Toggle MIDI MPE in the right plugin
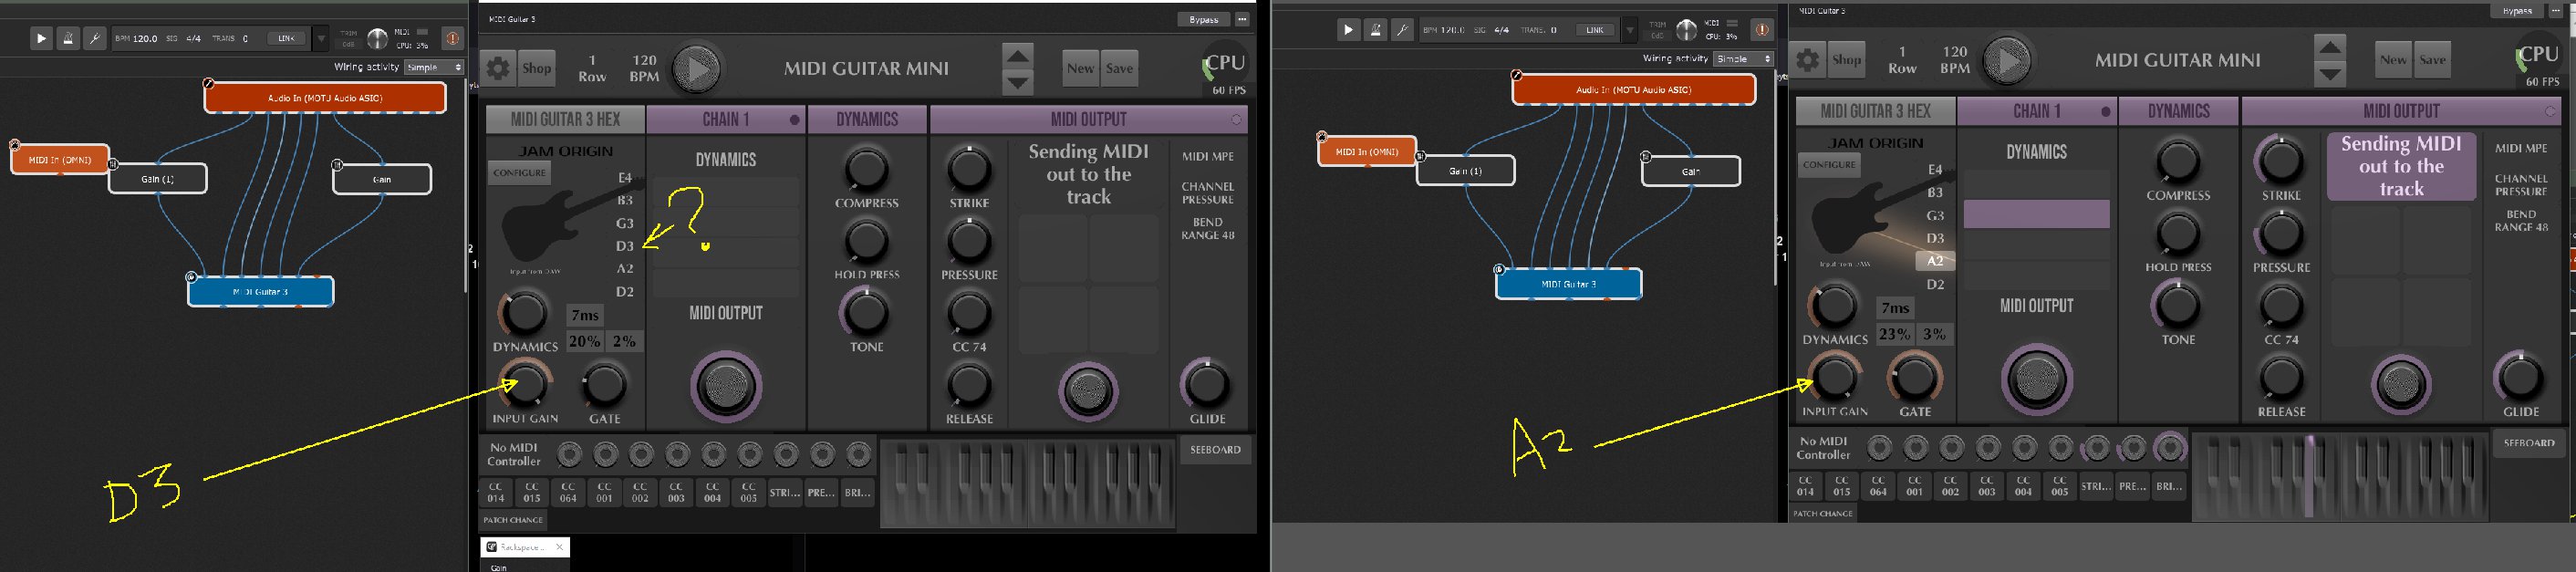 [x=2520, y=148]
